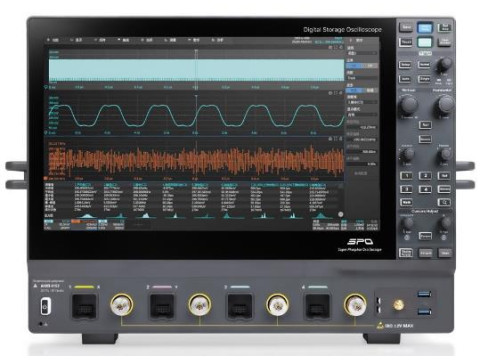Click the gold SMA connector
Image resolution: width=480 pixels, height=360 pixels.
(x=398, y=304)
